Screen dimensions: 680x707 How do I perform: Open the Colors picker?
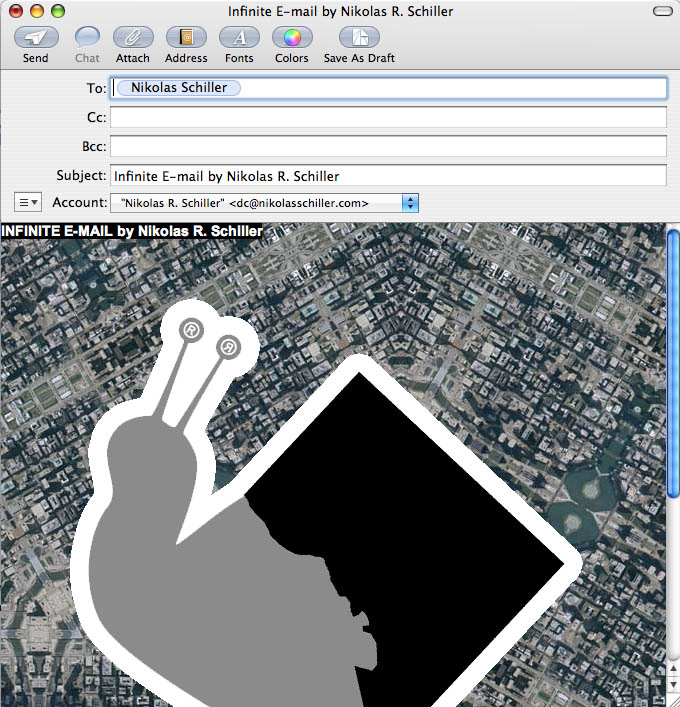pyautogui.click(x=292, y=37)
